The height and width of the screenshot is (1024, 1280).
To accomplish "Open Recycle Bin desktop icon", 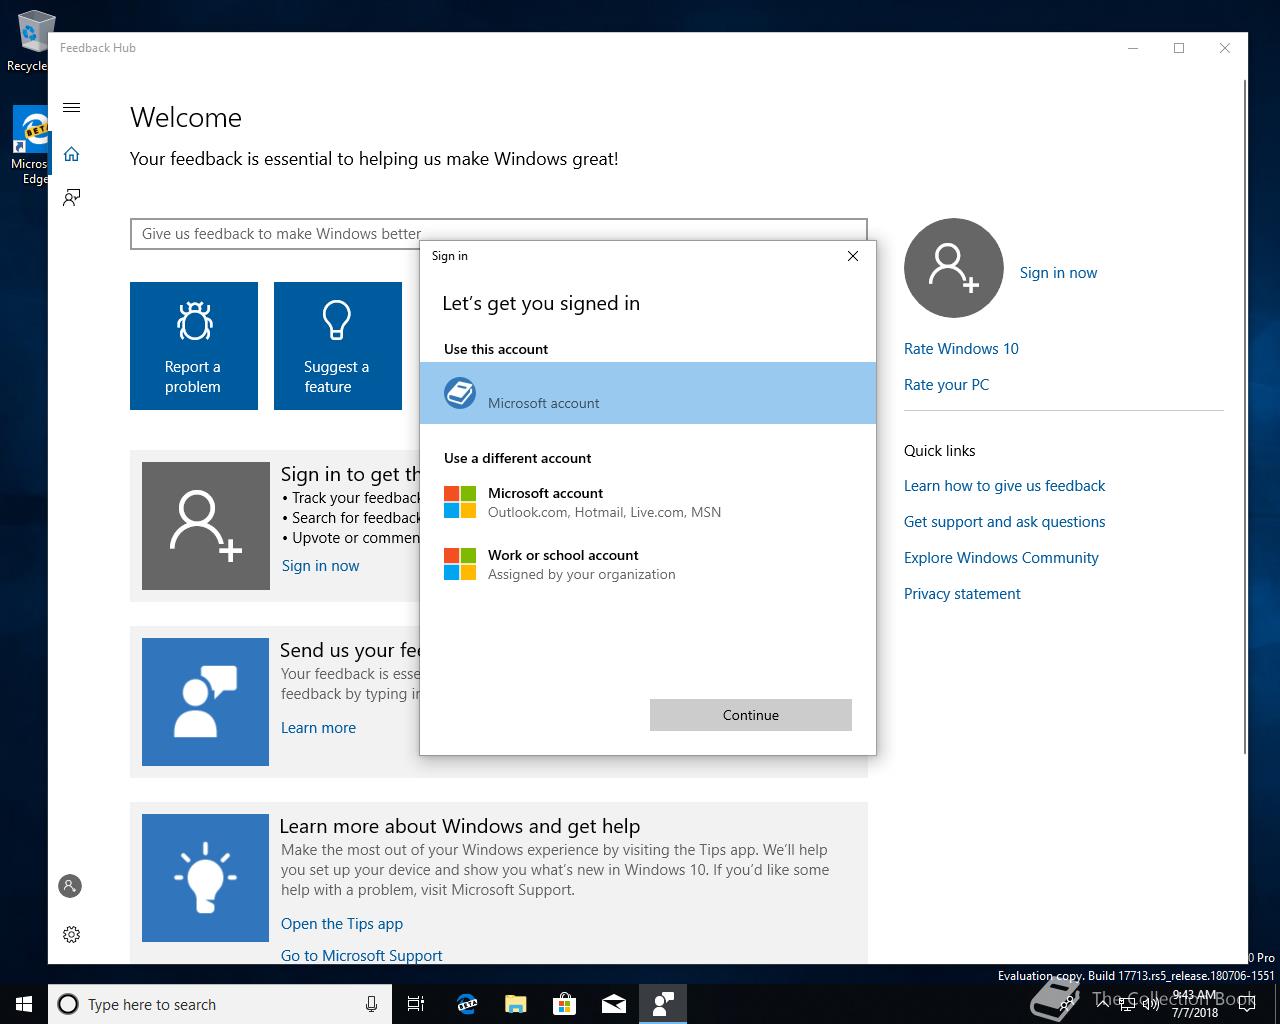I will 30,42.
